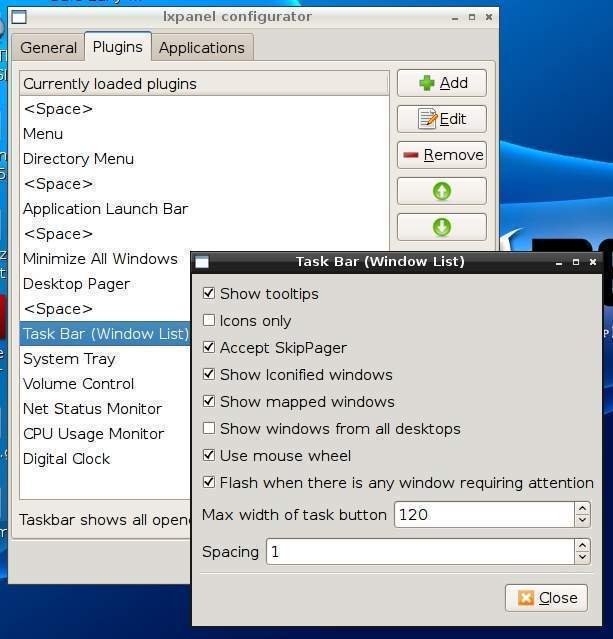Image resolution: width=613 pixels, height=639 pixels.
Task: Close the Task Bar settings dialog
Action: point(546,598)
